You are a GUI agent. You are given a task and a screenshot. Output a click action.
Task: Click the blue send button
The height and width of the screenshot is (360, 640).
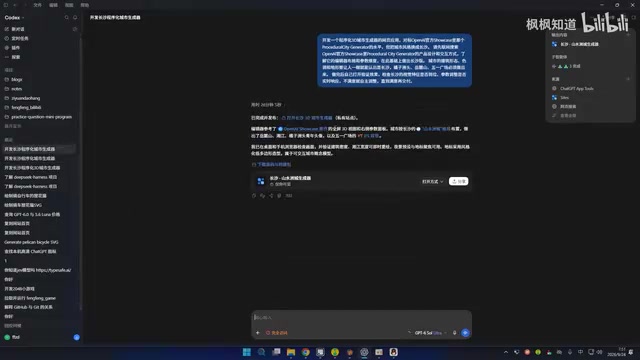(x=465, y=333)
